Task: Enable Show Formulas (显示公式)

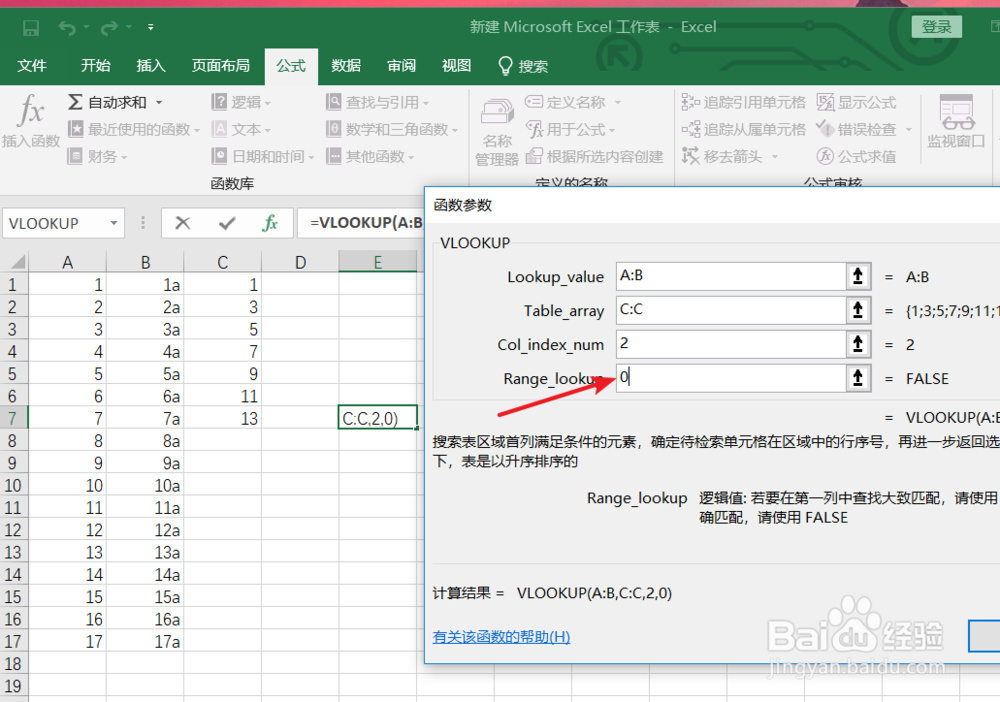Action: click(850, 101)
